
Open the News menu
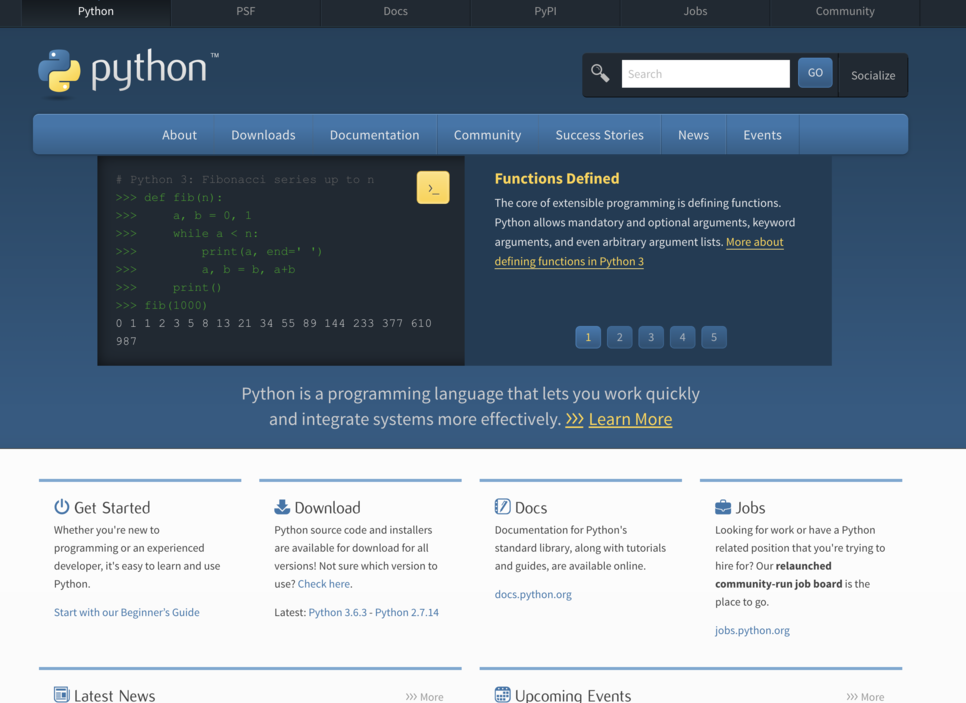click(x=693, y=135)
